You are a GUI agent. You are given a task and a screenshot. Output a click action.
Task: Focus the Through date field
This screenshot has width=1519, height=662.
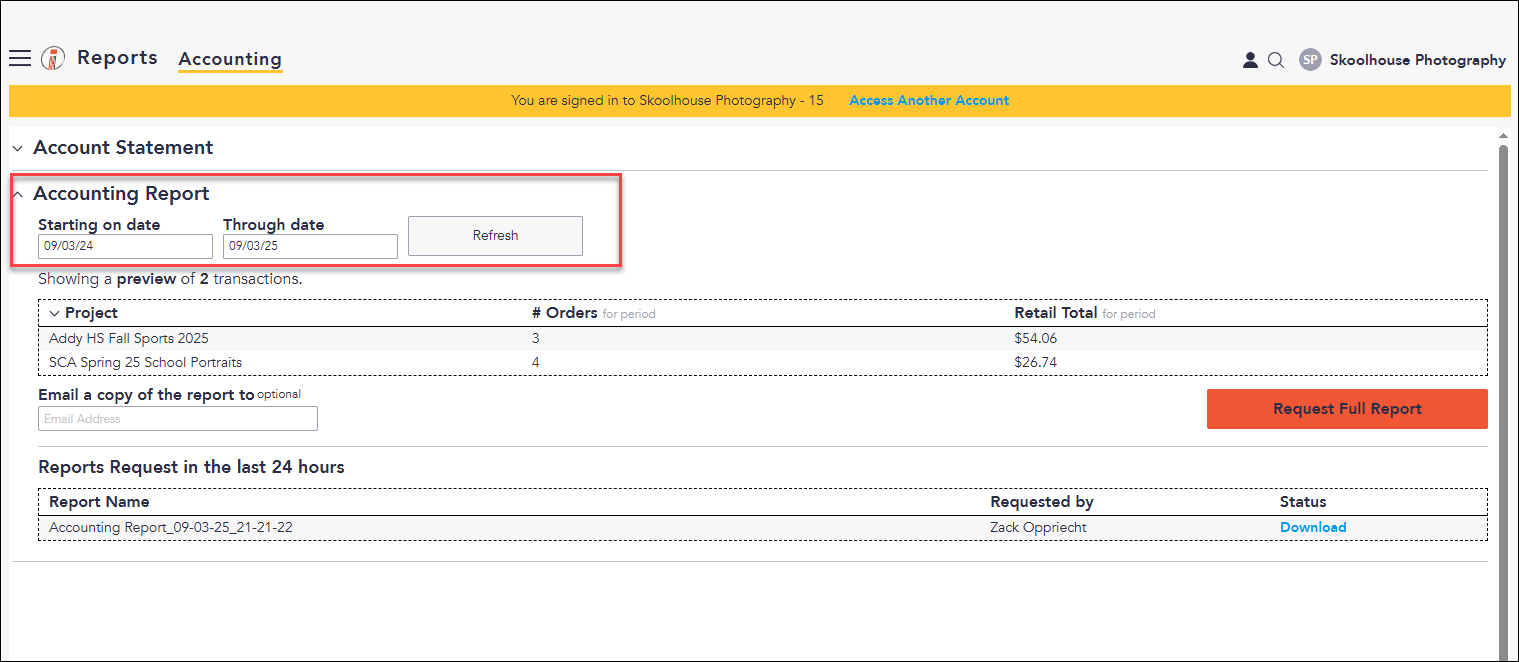310,246
